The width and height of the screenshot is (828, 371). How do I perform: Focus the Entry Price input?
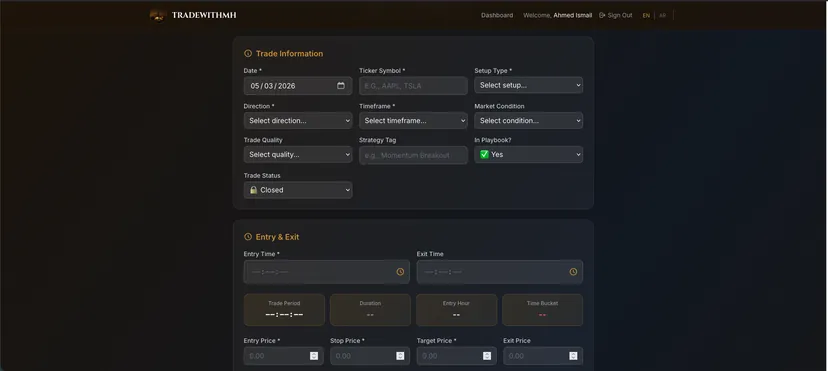click(284, 356)
